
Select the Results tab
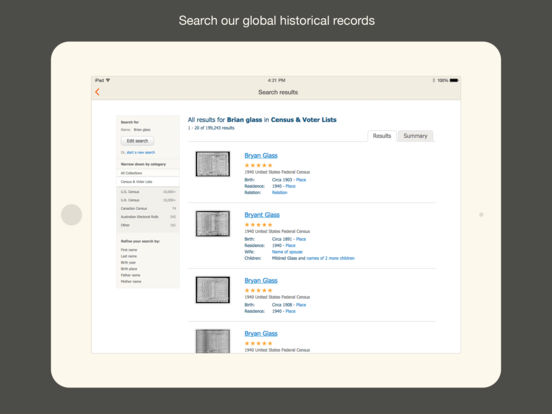[x=382, y=136]
